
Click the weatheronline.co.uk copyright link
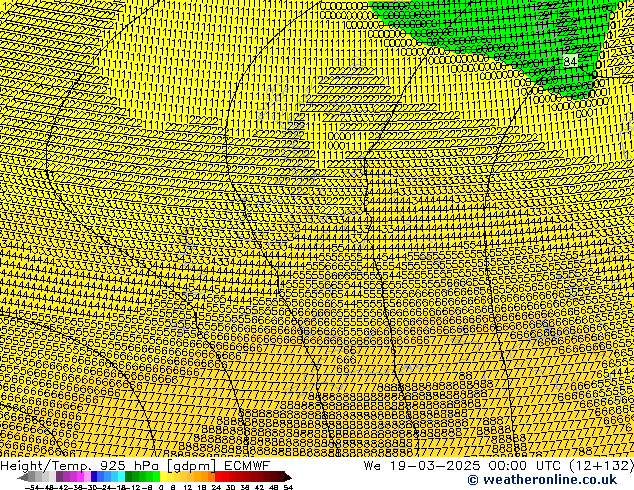coord(542,480)
